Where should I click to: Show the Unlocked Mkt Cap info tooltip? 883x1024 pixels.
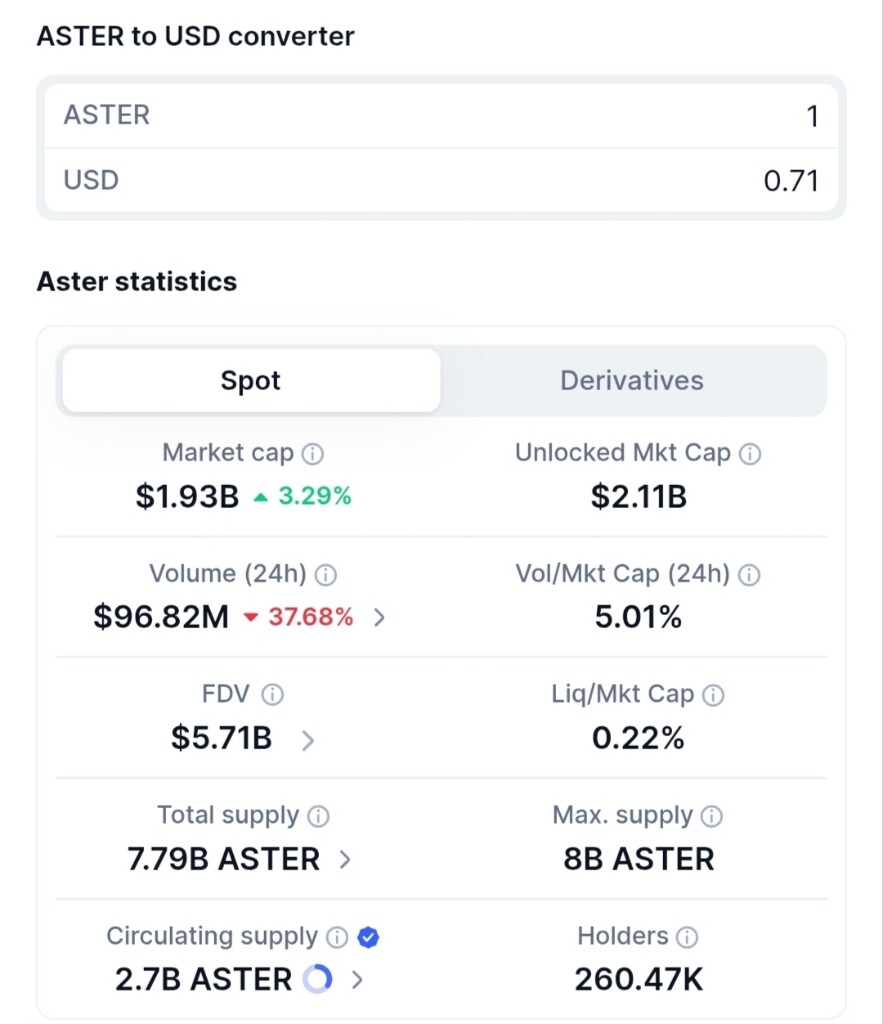(x=750, y=454)
